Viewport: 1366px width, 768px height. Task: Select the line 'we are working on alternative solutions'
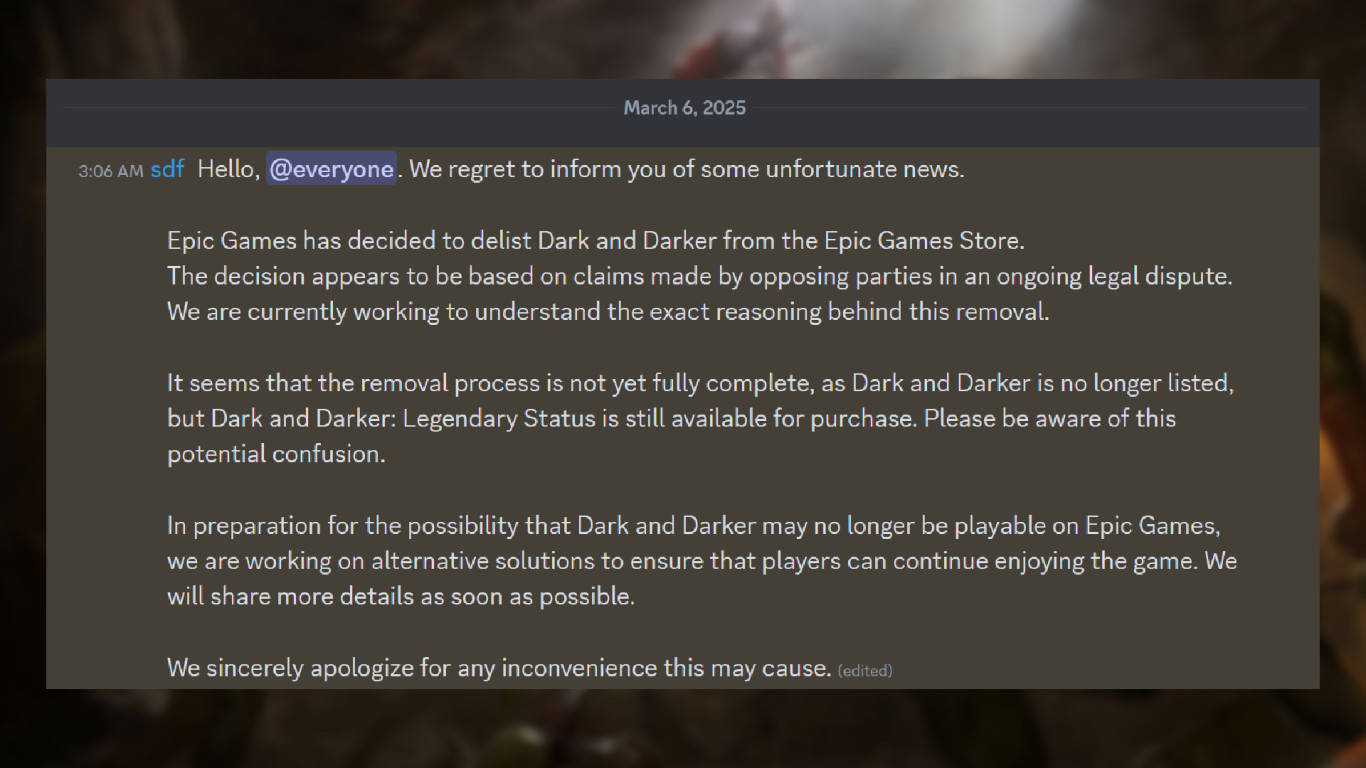click(702, 561)
